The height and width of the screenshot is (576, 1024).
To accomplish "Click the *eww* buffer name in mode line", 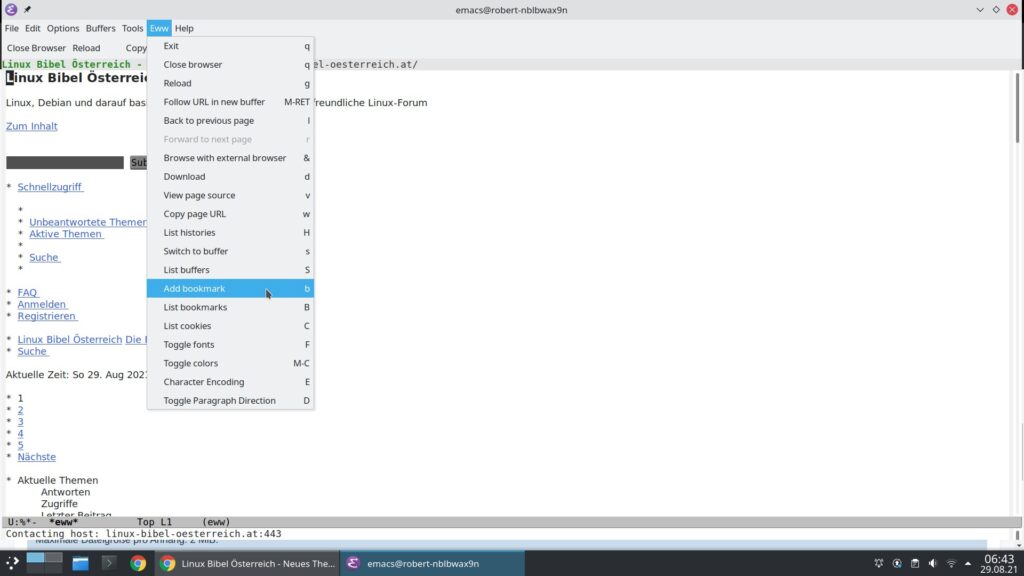I will tap(63, 522).
